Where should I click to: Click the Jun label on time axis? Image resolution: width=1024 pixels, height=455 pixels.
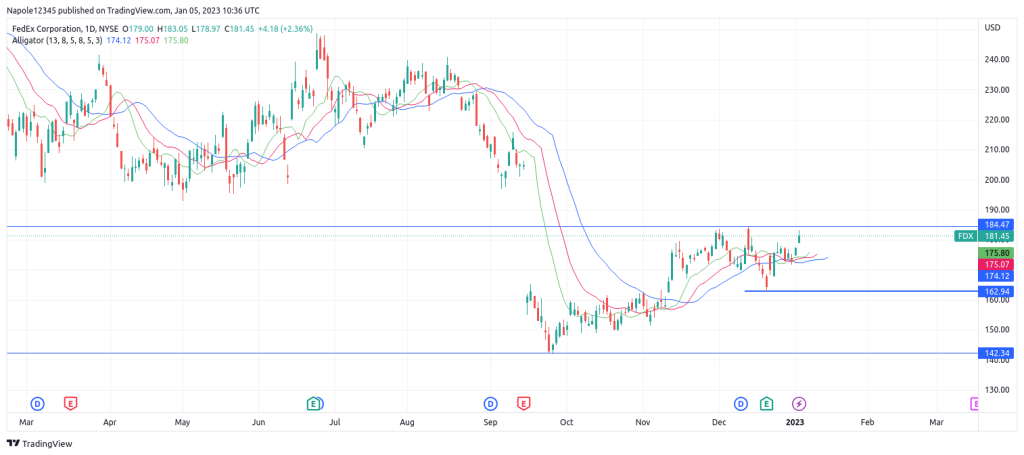259,423
